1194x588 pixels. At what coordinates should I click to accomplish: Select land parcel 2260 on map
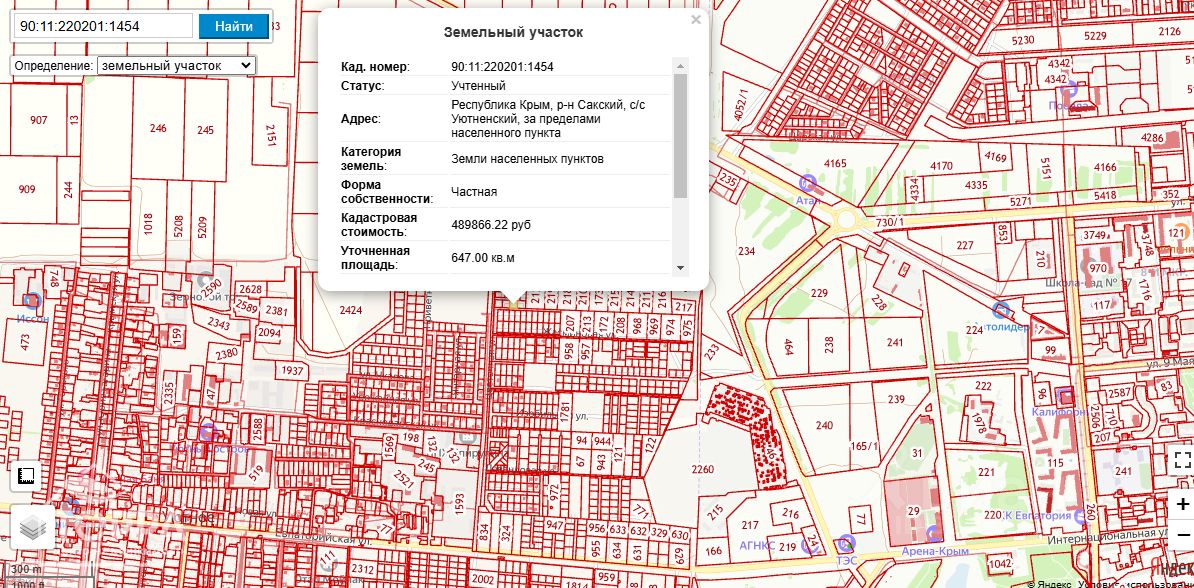point(703,471)
